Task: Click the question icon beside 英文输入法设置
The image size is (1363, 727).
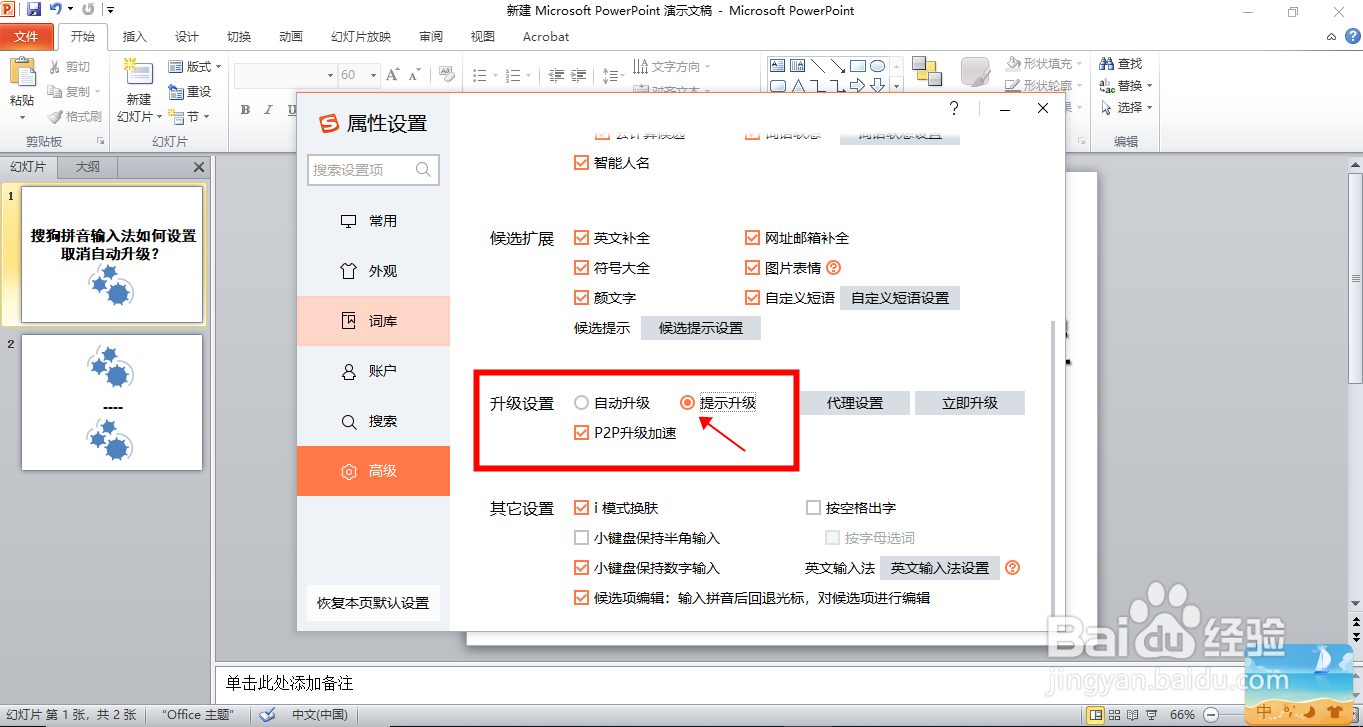Action: (1012, 568)
